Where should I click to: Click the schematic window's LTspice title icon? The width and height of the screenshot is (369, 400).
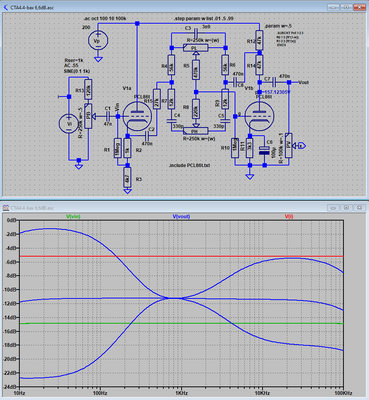pyautogui.click(x=6, y=7)
